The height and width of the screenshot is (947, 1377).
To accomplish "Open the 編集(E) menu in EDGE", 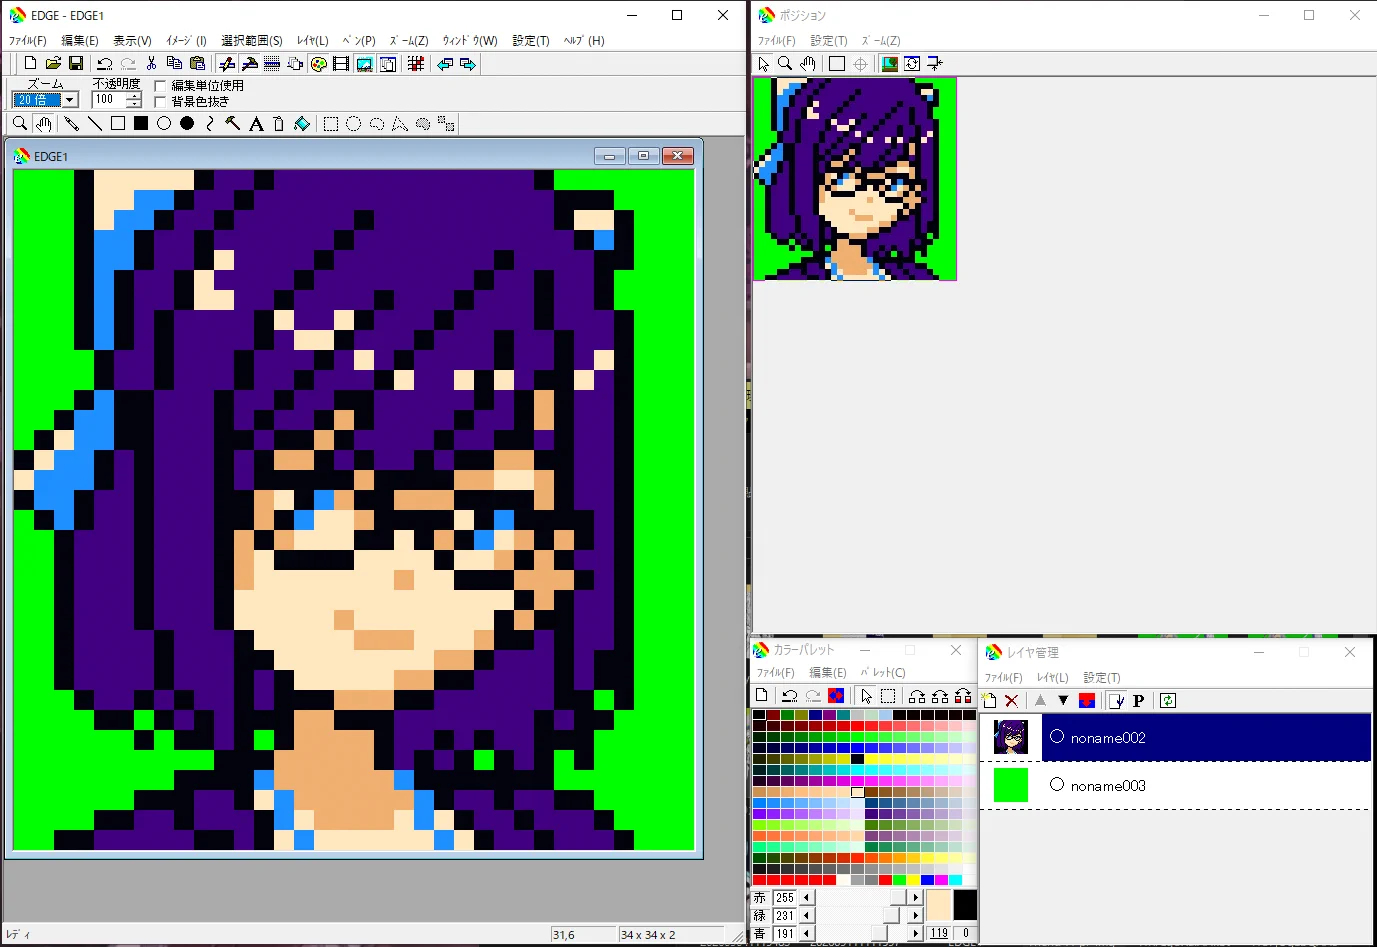I will click(80, 41).
